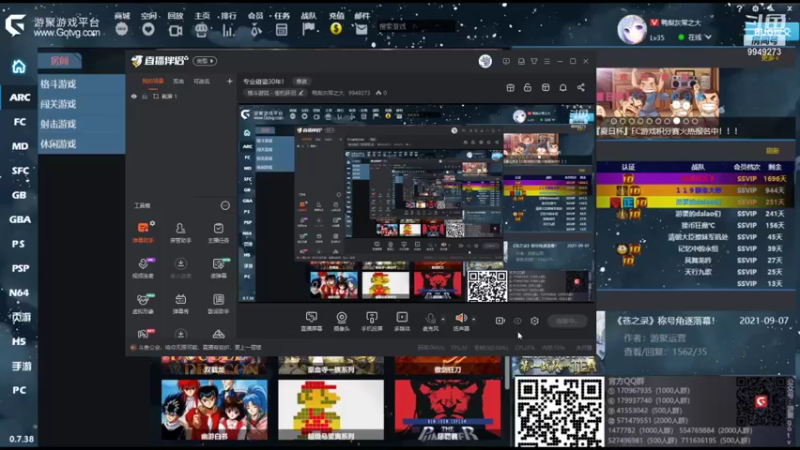Open the 战队 team flag icon
This screenshot has height=450, width=800.
(x=308, y=30)
